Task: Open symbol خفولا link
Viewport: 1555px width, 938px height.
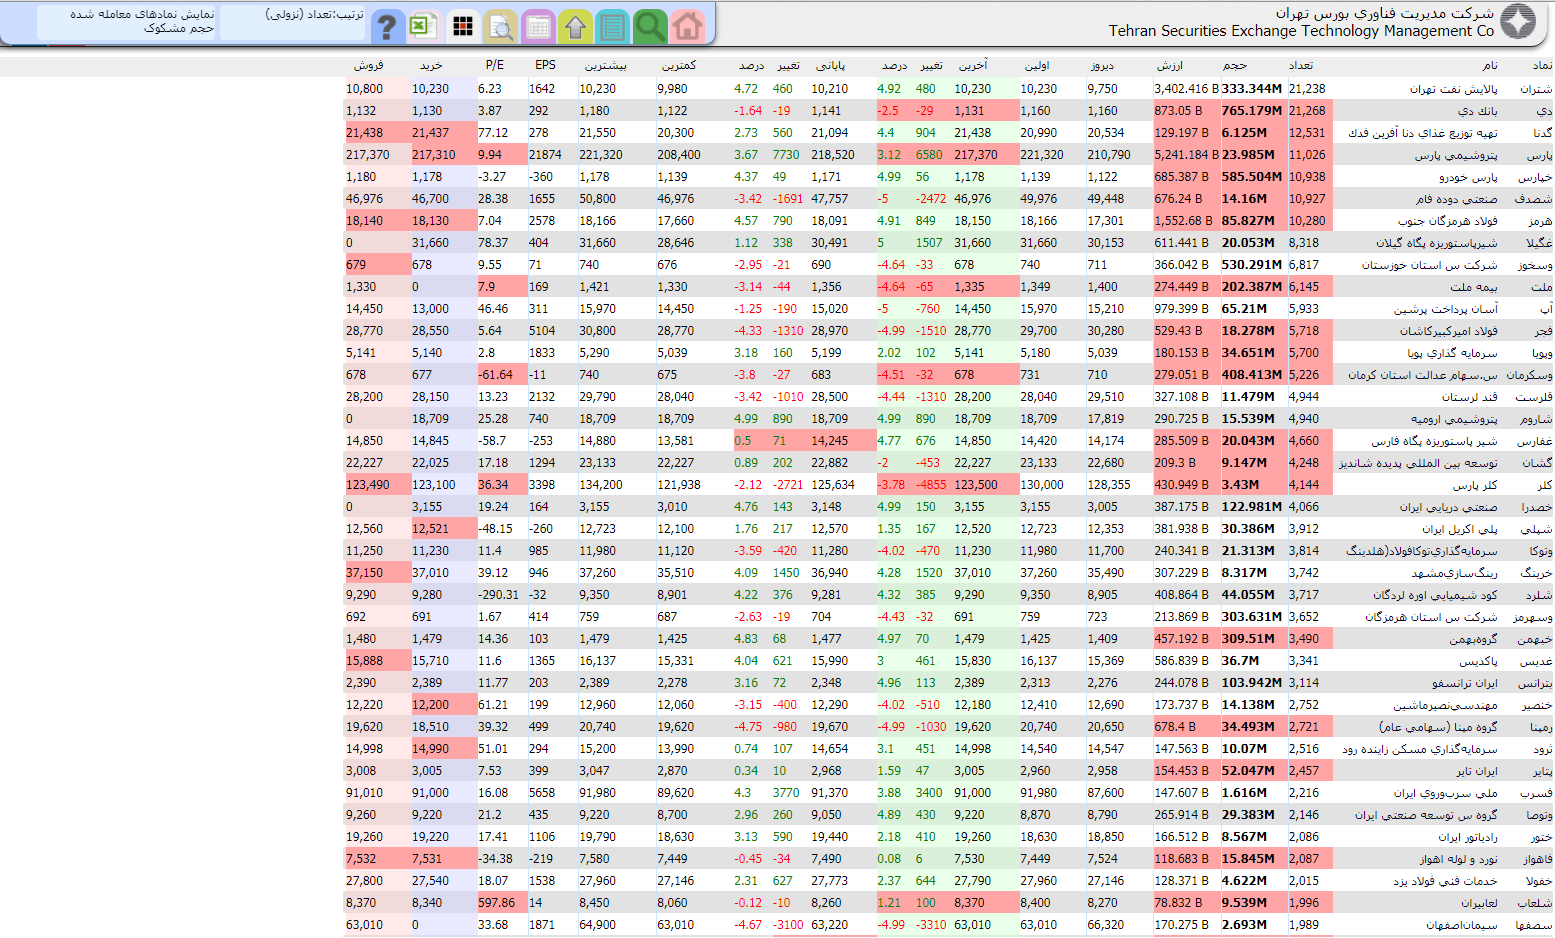Action: click(1538, 881)
